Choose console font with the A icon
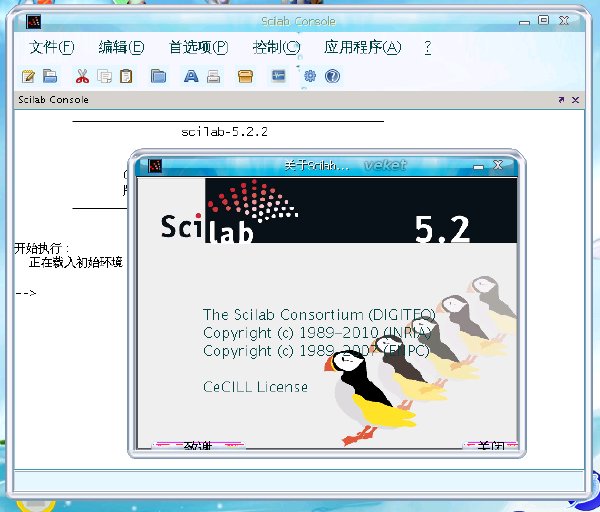The width and height of the screenshot is (600, 512). pyautogui.click(x=191, y=76)
